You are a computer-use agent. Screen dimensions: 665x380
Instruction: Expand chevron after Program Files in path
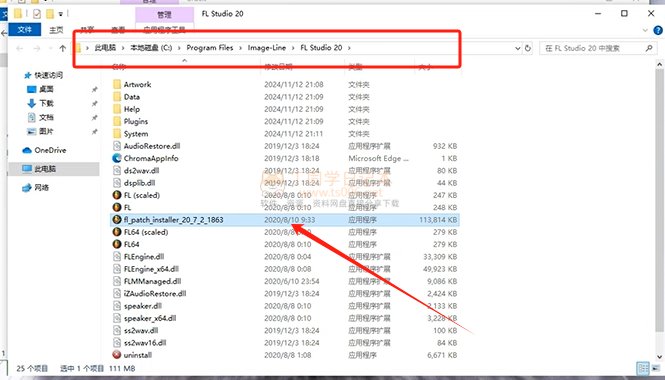click(240, 48)
